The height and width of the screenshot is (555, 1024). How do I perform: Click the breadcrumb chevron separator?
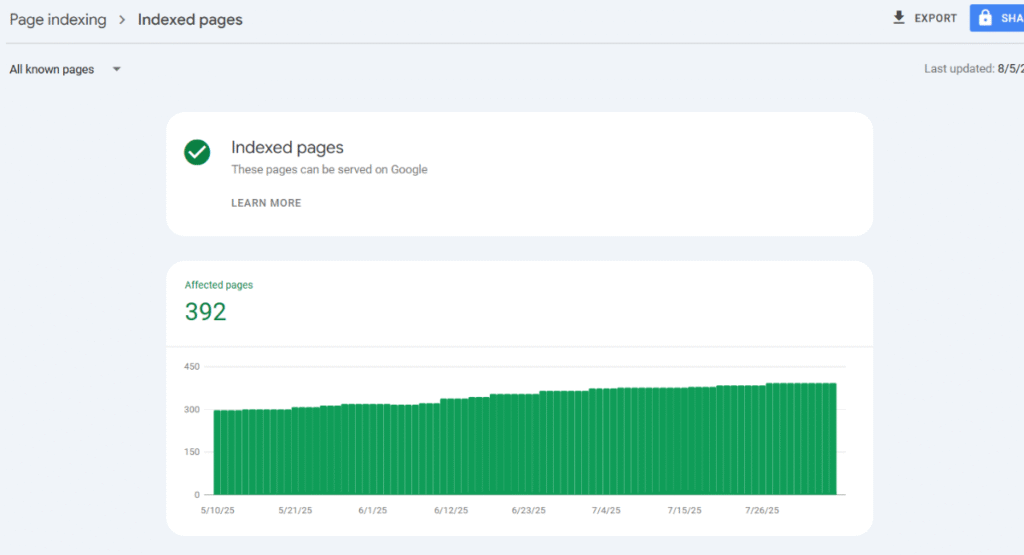click(122, 19)
